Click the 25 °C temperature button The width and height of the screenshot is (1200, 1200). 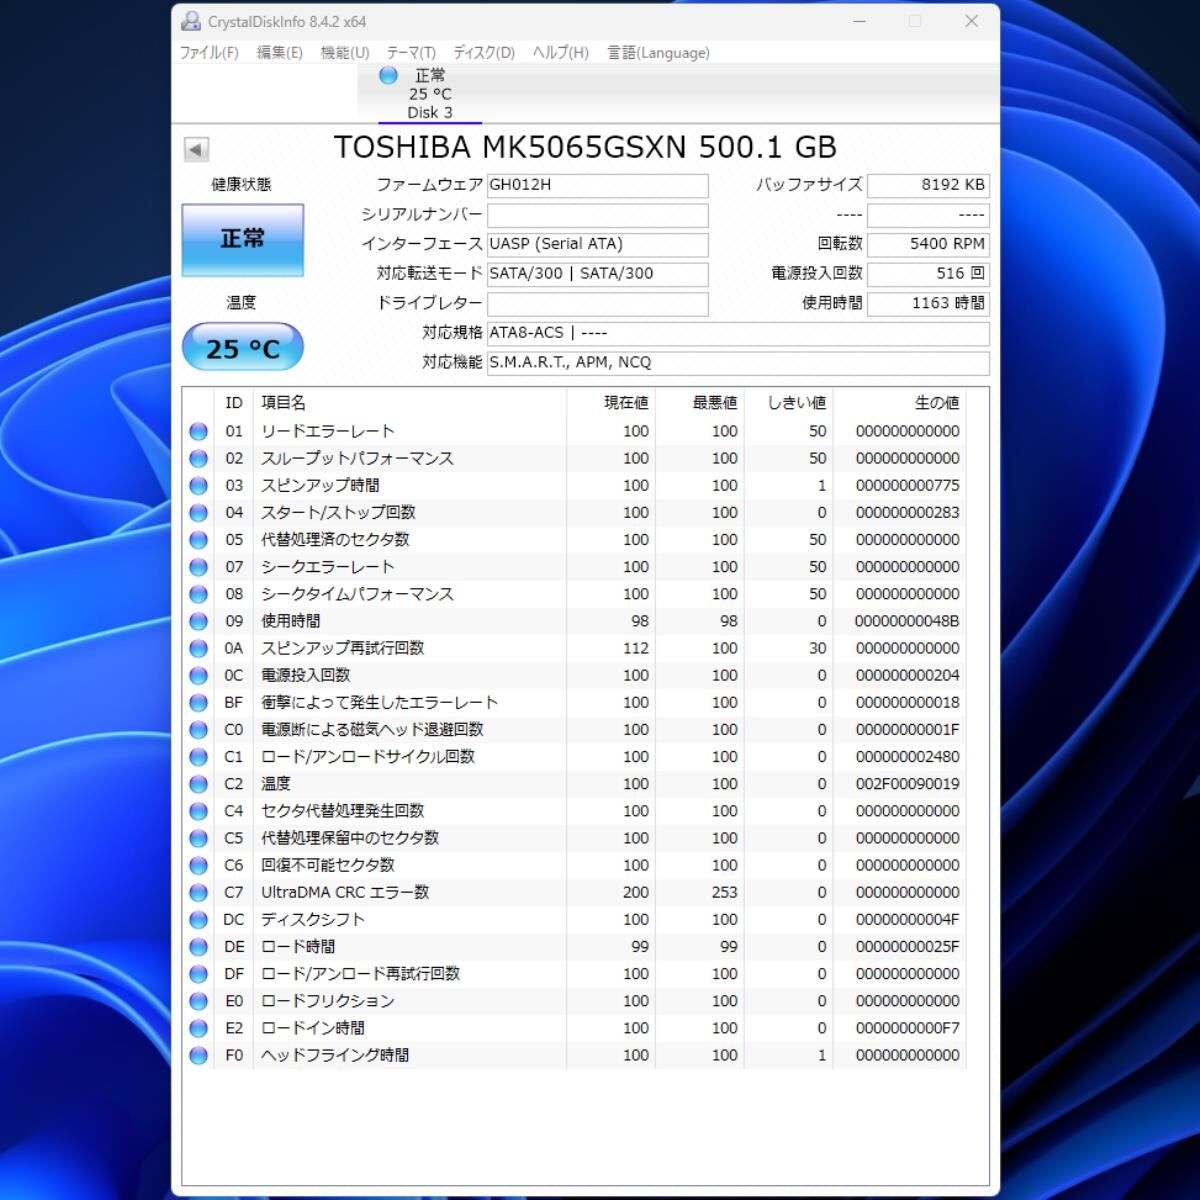[242, 348]
